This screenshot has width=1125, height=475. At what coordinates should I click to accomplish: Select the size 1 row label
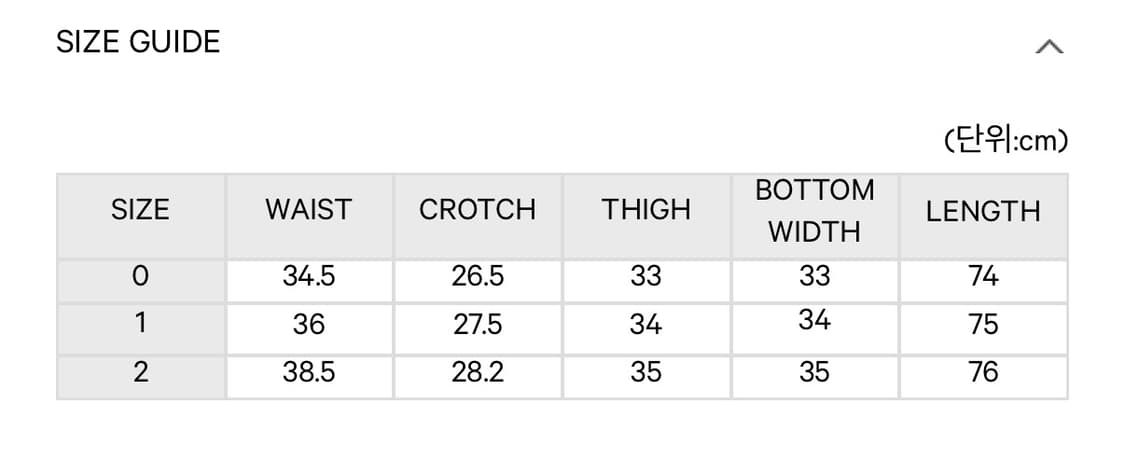click(140, 324)
